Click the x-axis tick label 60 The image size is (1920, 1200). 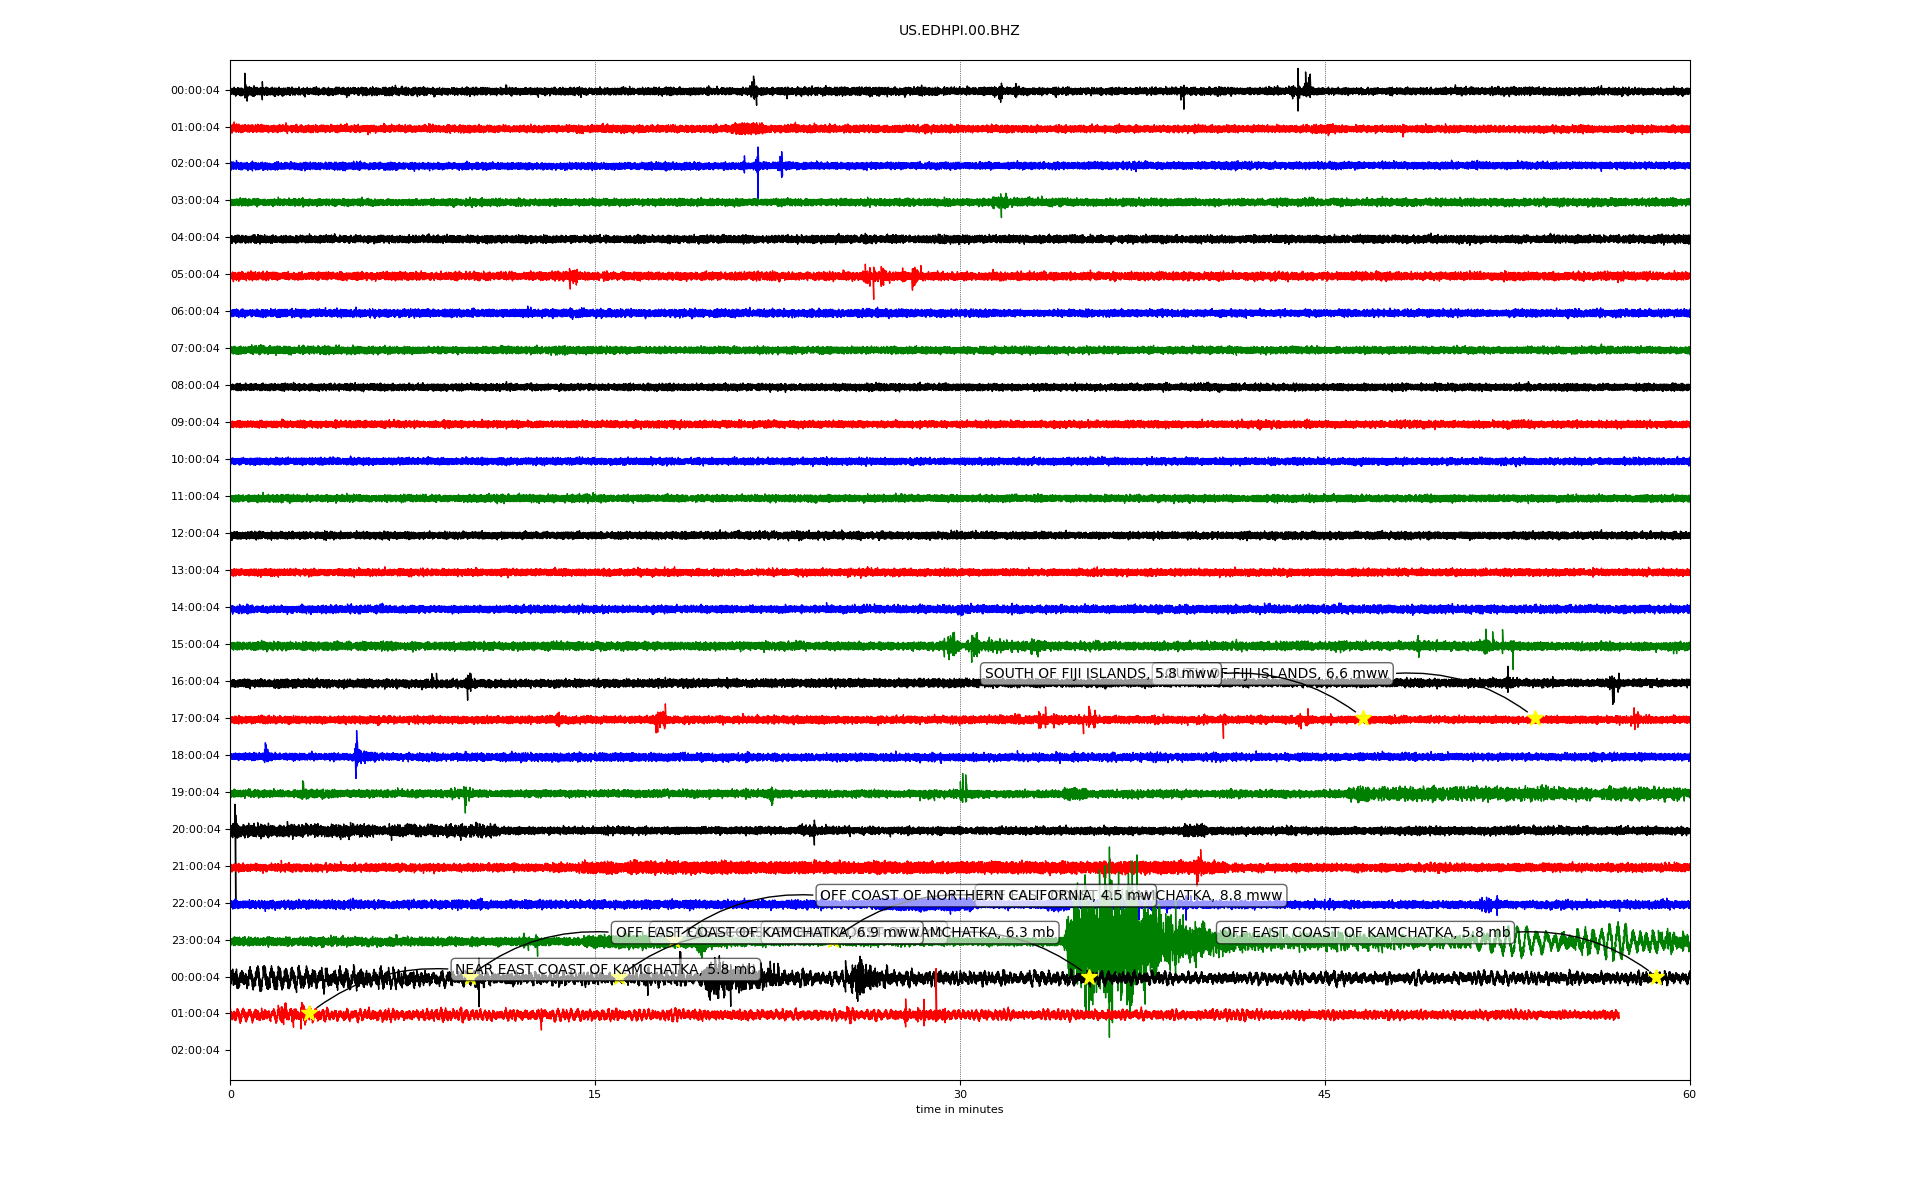point(1689,1094)
